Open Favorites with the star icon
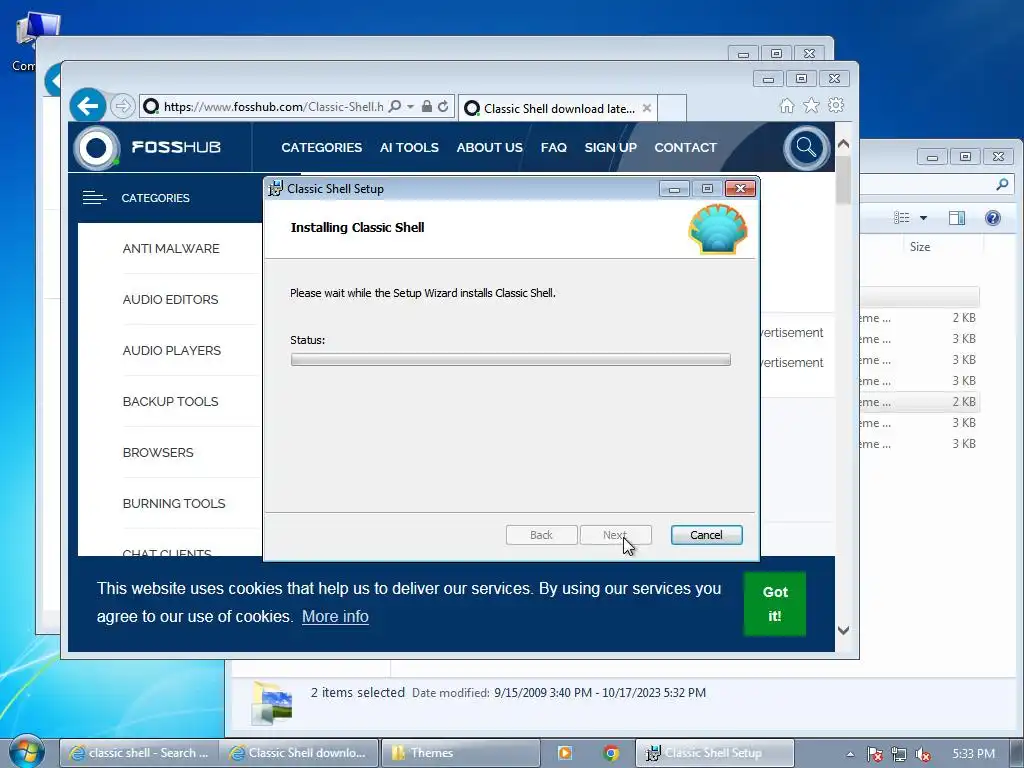The height and width of the screenshot is (768, 1024). 811,105
